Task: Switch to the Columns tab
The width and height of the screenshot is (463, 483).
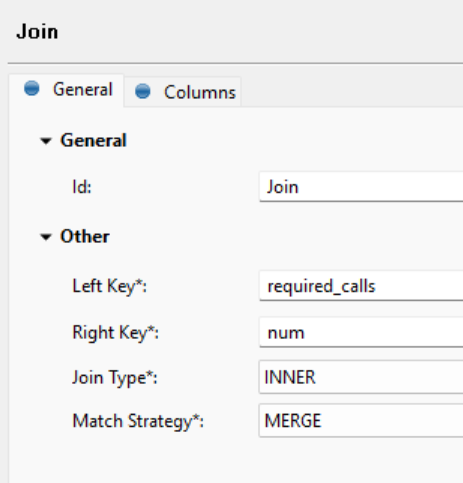Action: click(x=182, y=92)
